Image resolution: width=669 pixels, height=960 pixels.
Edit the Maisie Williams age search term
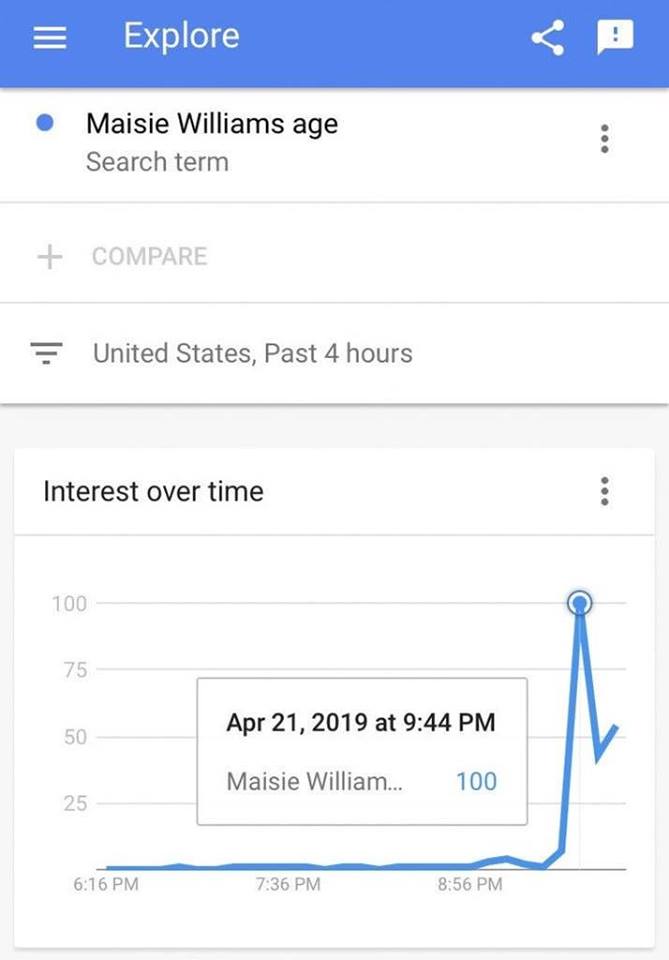[212, 124]
